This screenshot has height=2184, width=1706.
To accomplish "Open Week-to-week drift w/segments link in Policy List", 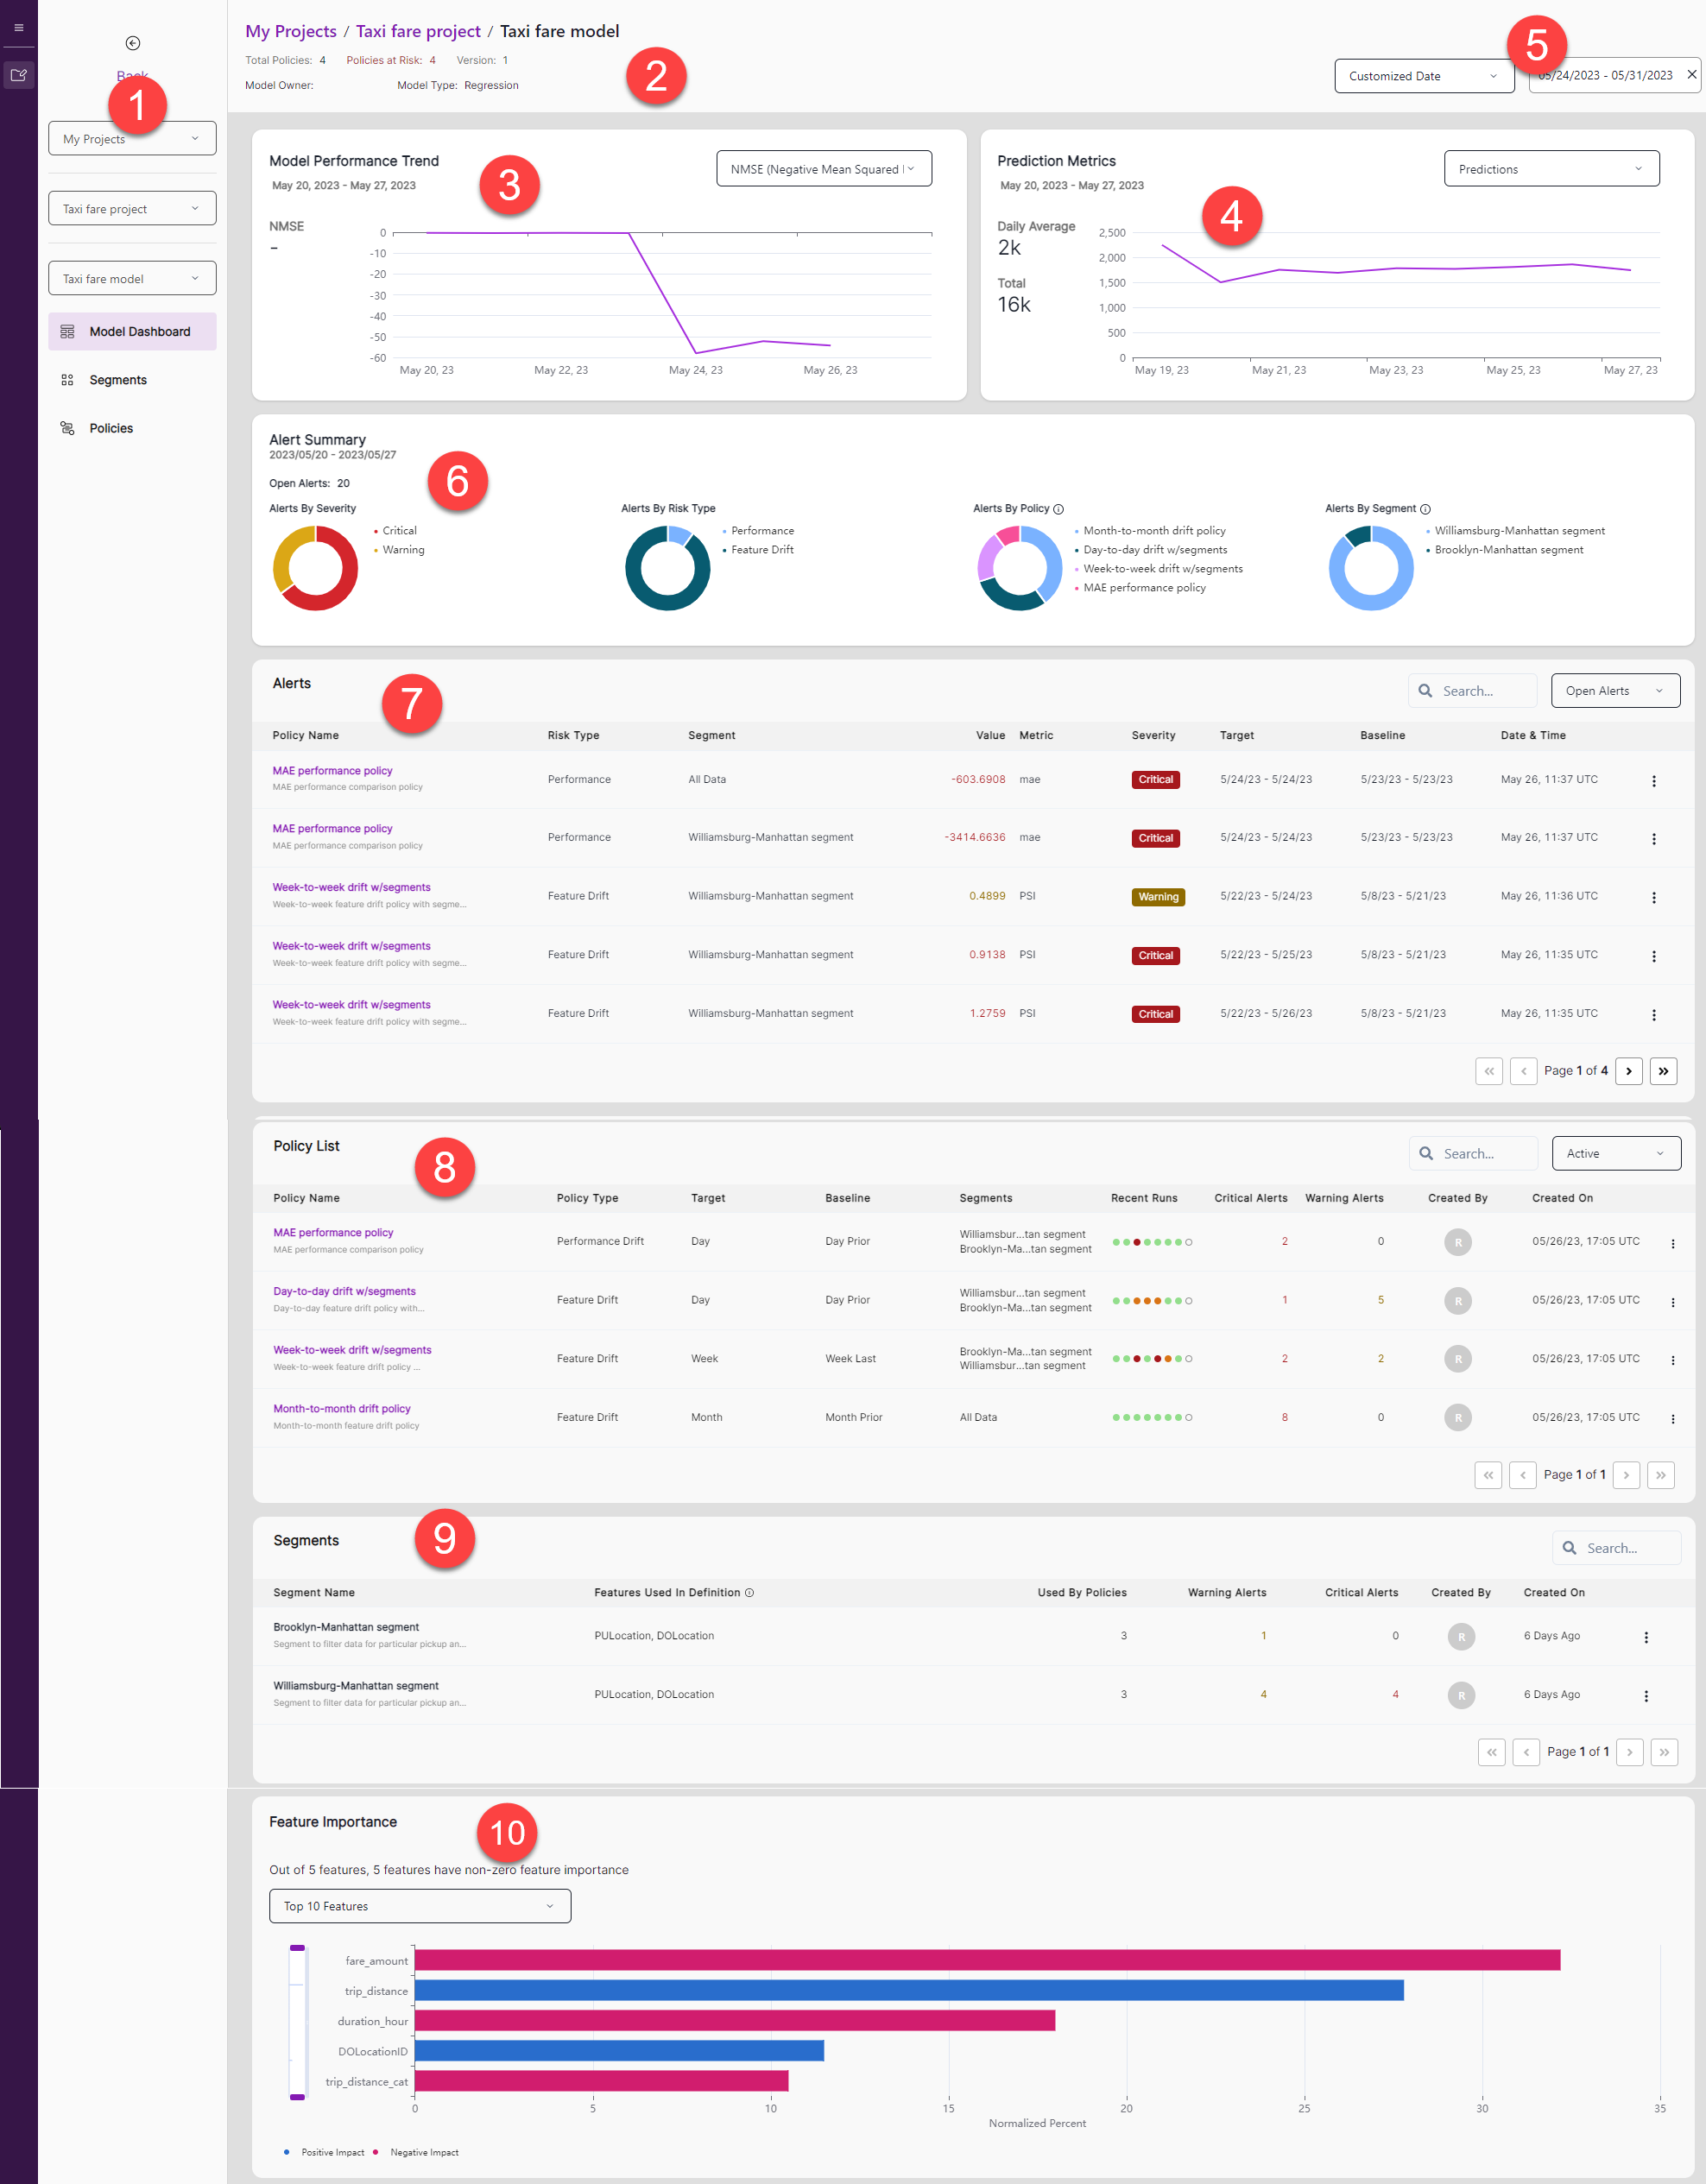I will click(x=352, y=1350).
